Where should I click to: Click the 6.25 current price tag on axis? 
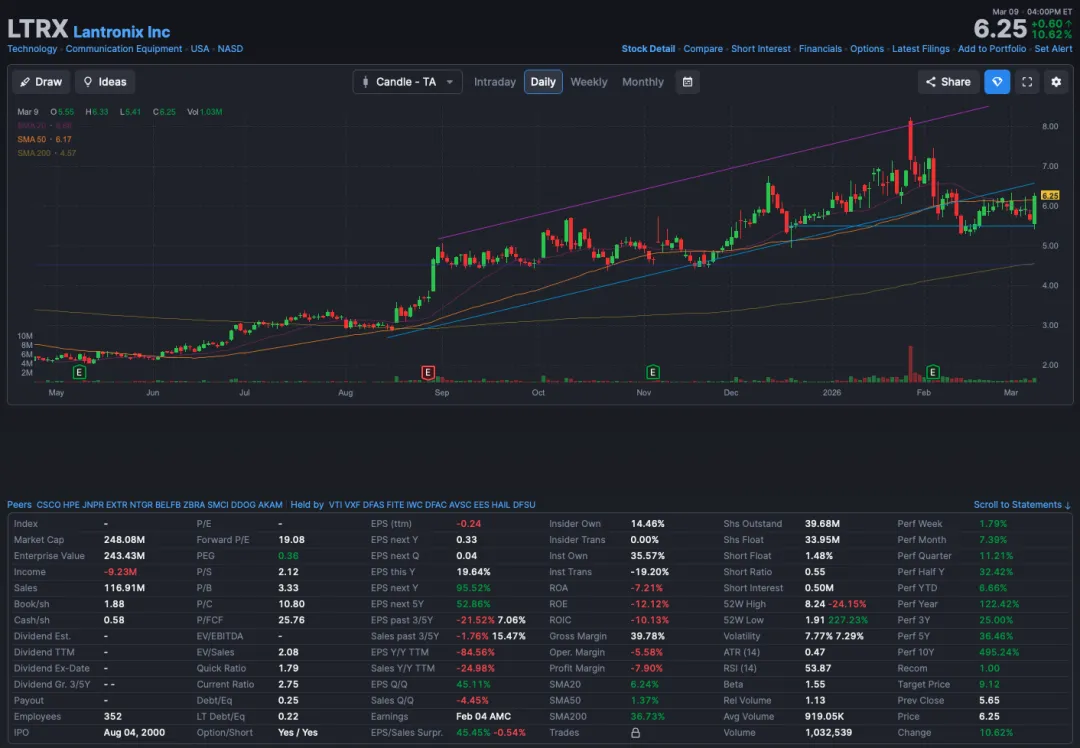1050,196
